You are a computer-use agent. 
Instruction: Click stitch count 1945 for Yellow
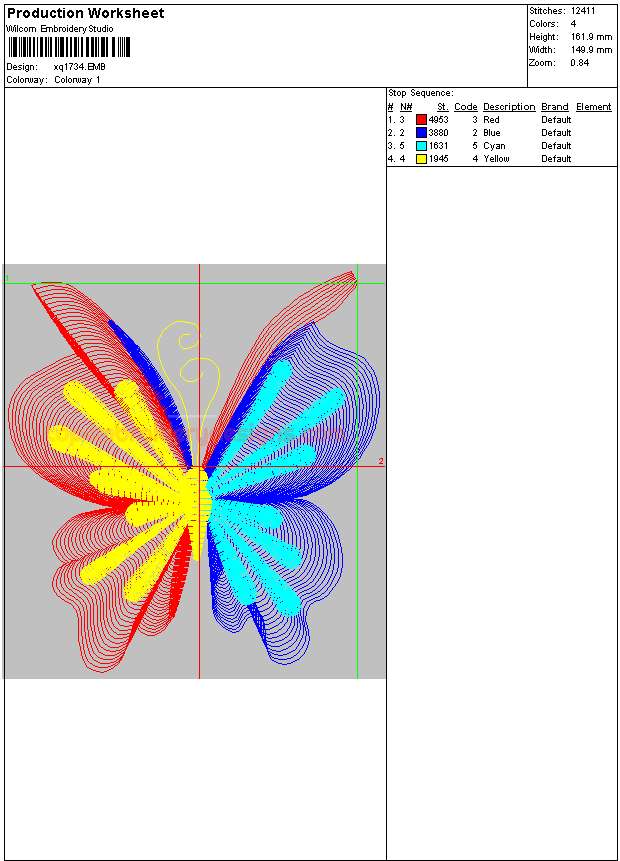(x=438, y=159)
